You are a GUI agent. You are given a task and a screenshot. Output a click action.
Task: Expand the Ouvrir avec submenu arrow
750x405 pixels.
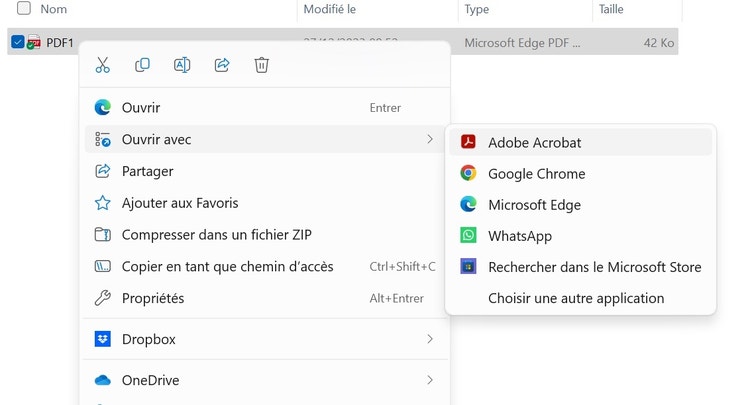tap(430, 139)
